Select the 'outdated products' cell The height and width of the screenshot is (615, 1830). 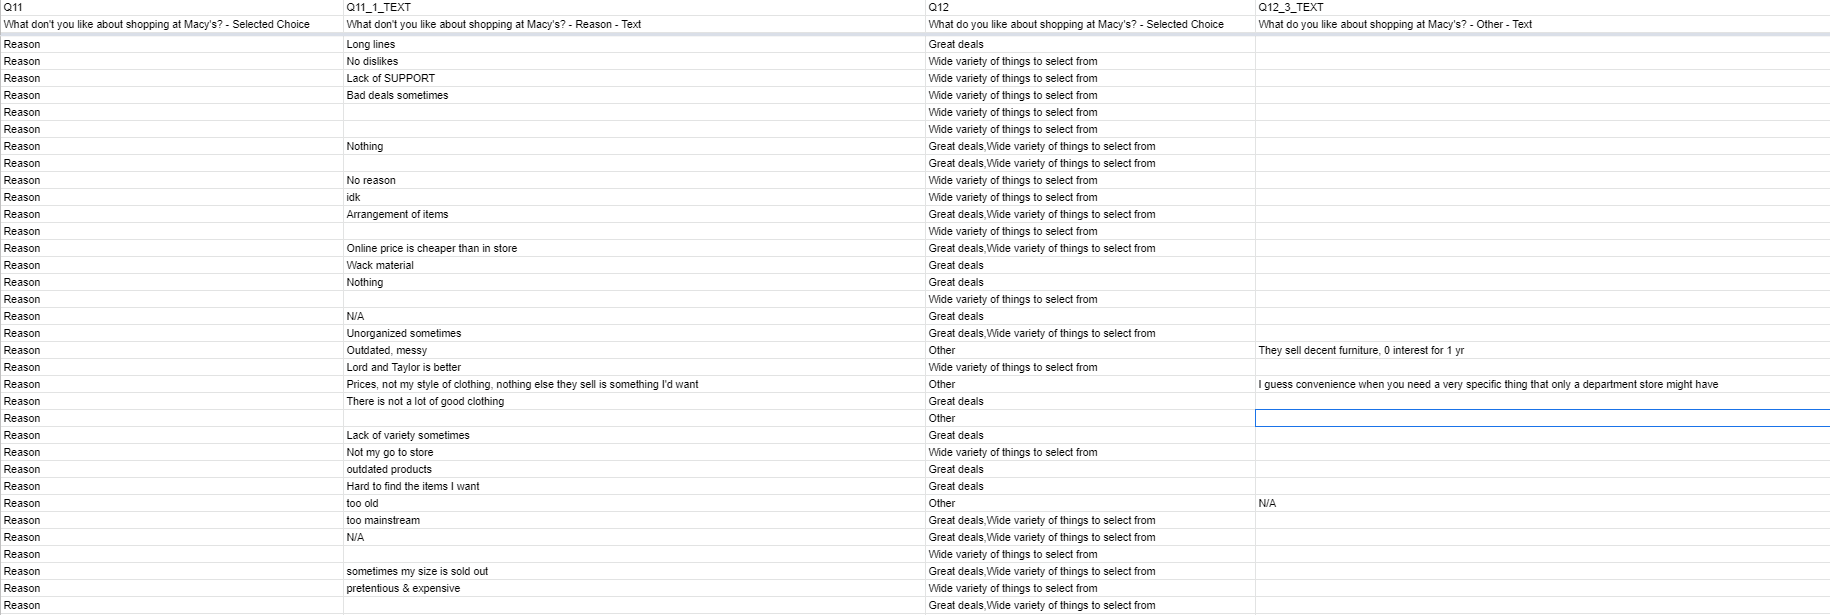[x=634, y=469]
